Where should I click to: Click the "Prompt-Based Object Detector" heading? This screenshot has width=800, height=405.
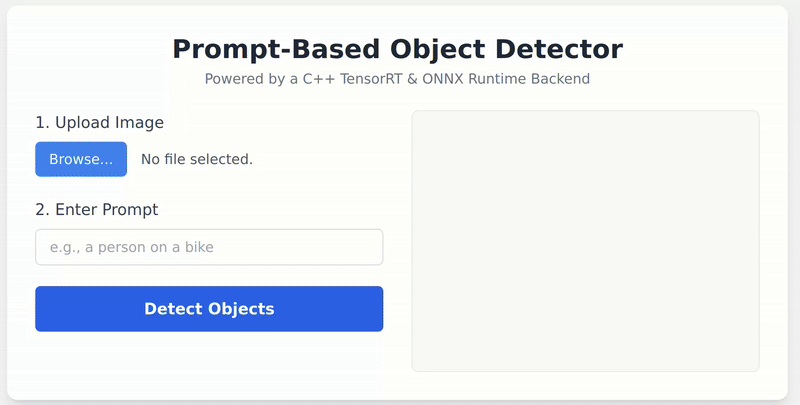[x=397, y=49]
